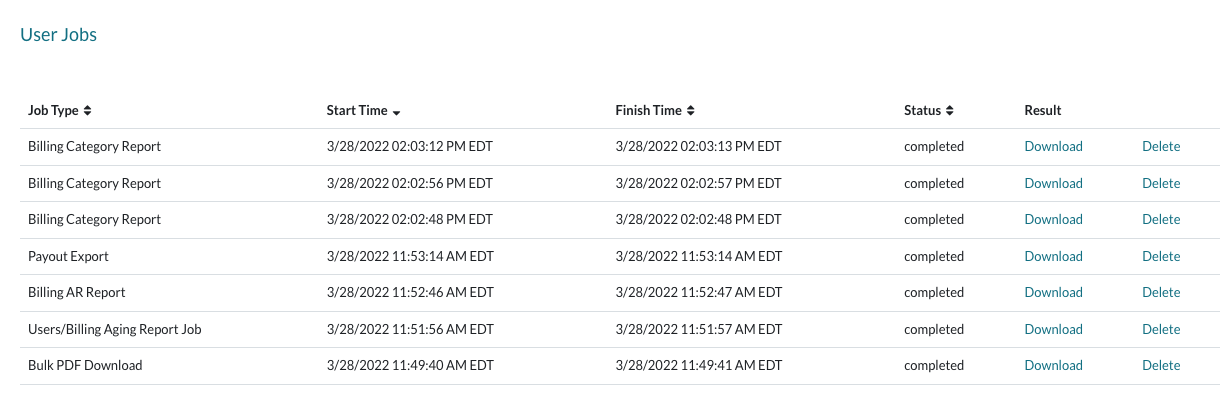Download the 02:03:12 PM Billing Category Report
This screenshot has height=402, width=1228.
(x=1053, y=147)
